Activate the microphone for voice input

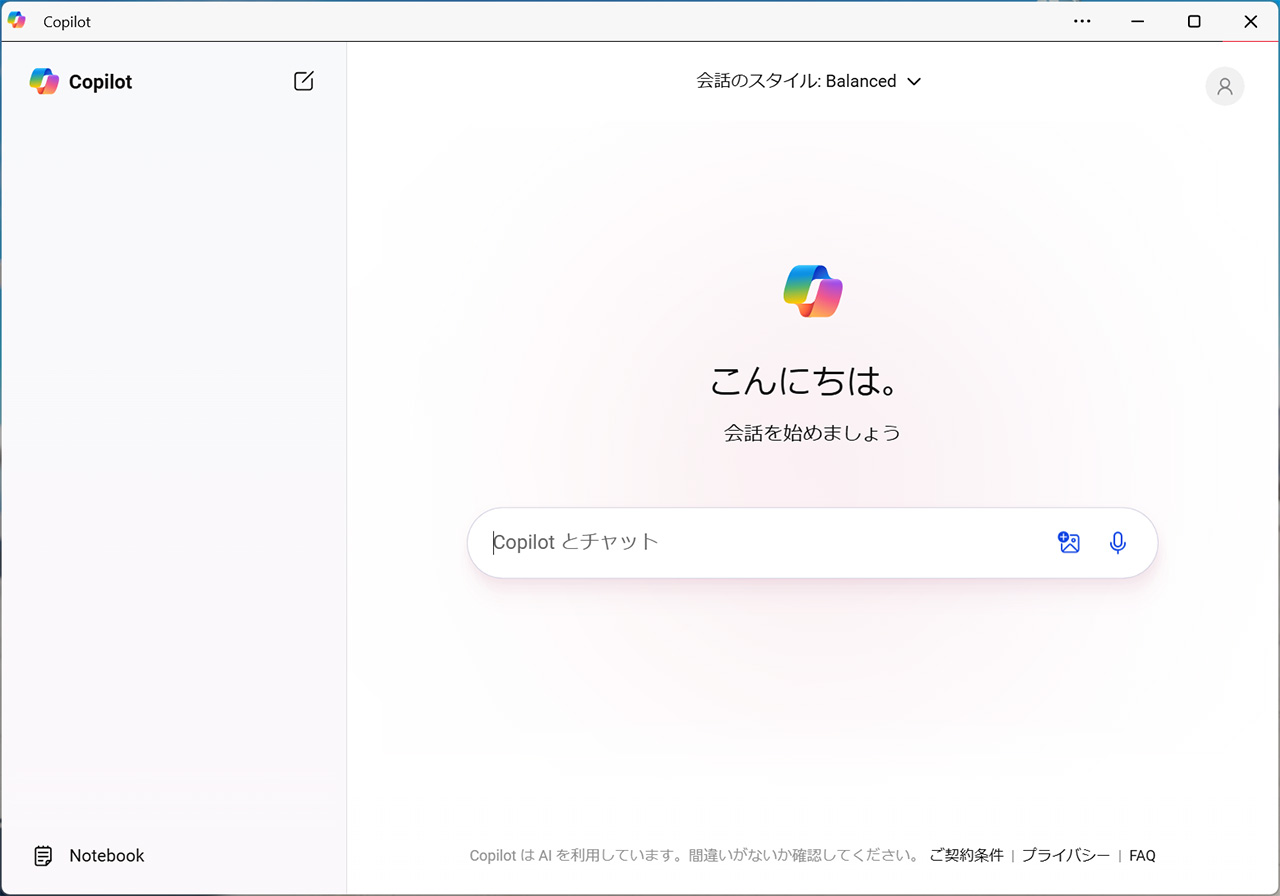coord(1118,542)
